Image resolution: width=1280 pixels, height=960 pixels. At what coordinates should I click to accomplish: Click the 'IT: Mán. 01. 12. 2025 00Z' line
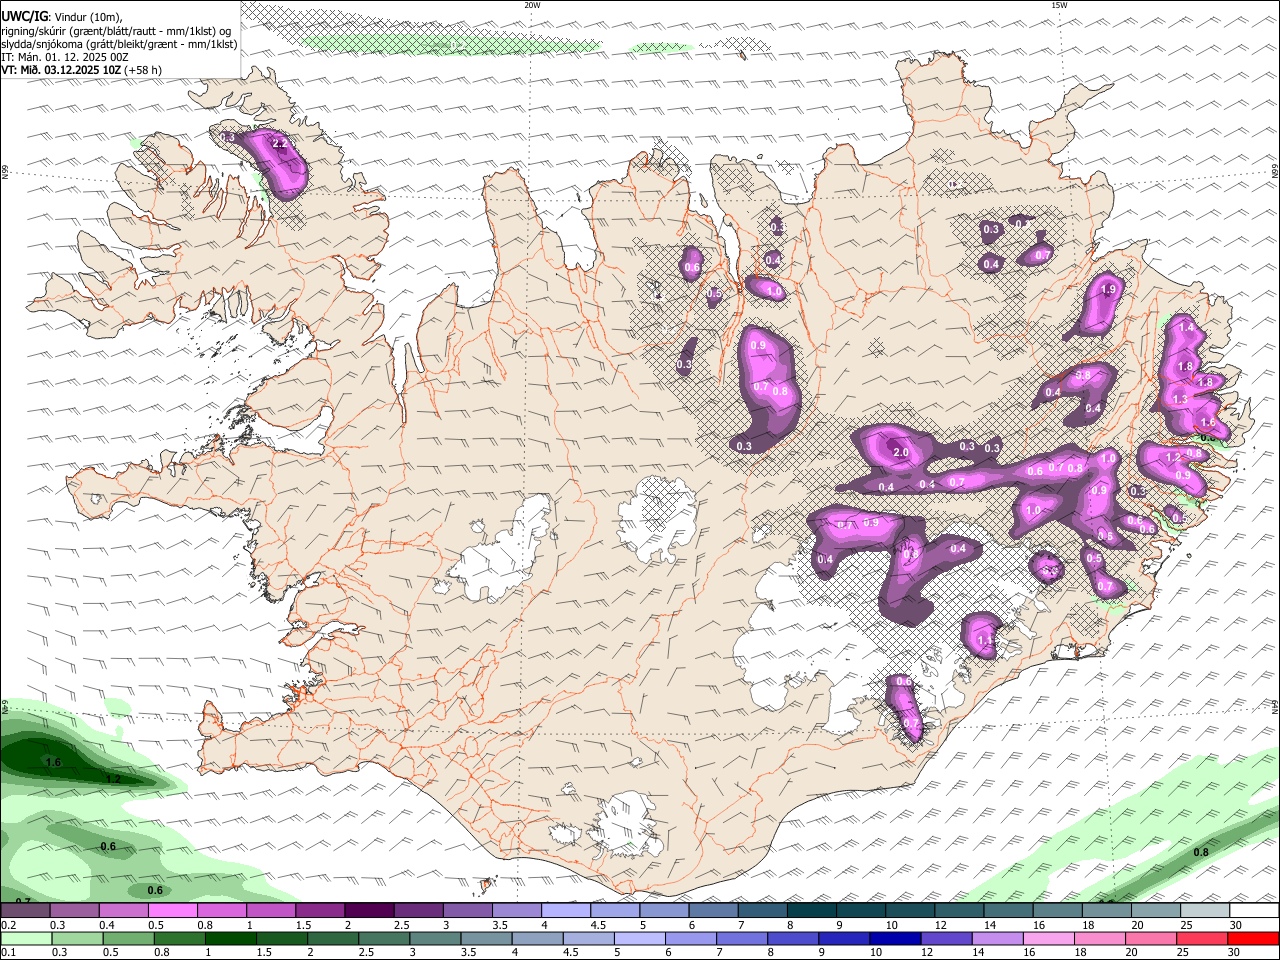[65, 57]
